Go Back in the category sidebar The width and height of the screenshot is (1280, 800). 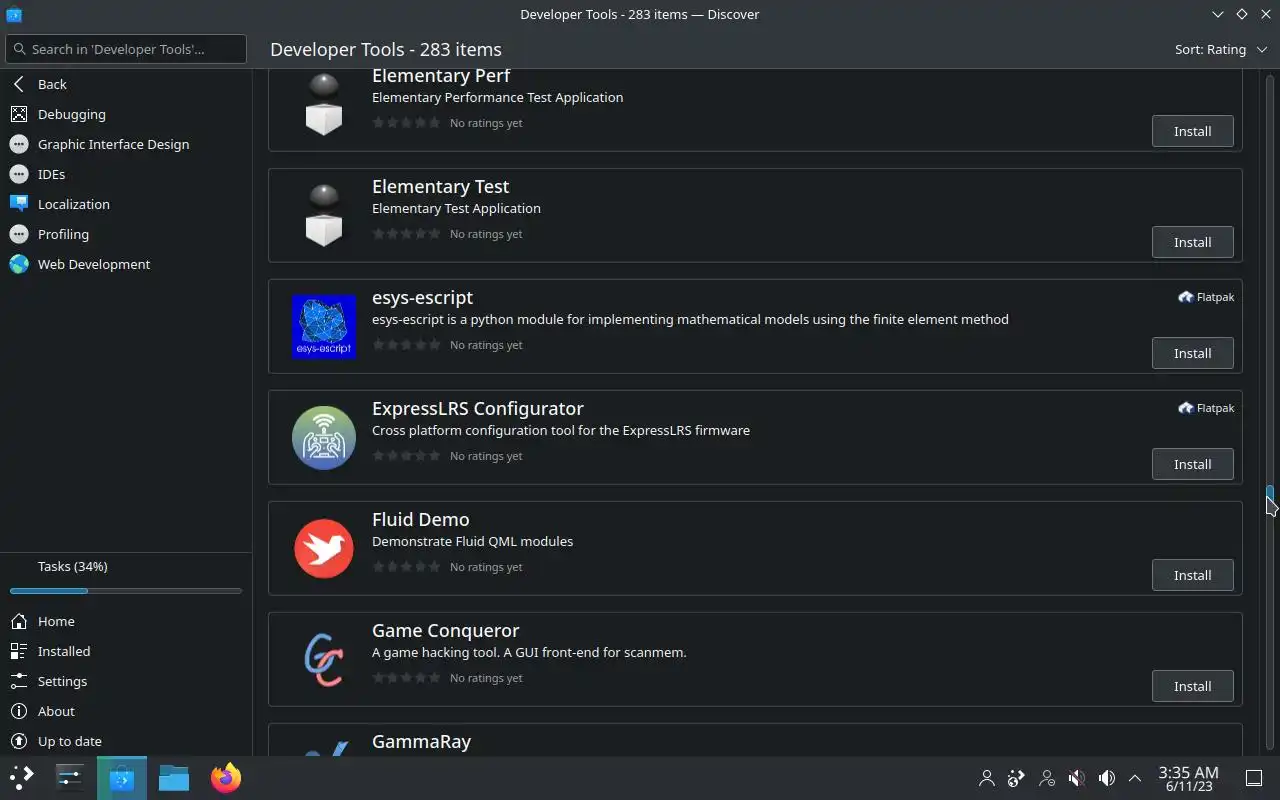126,84
